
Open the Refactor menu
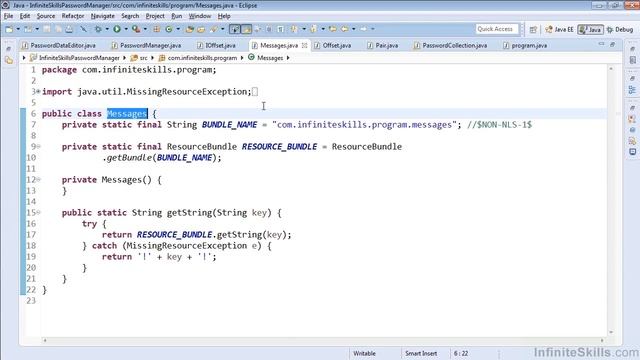pos(73,16)
